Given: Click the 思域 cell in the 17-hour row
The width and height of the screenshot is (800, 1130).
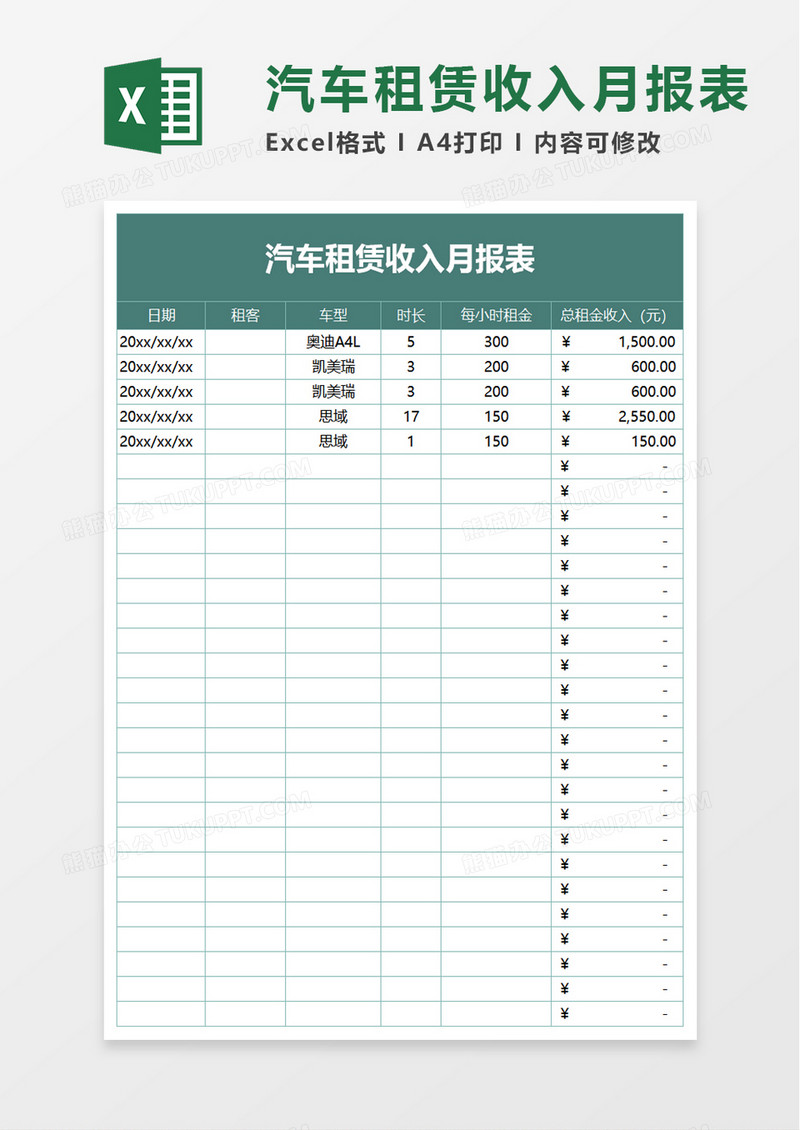Looking at the screenshot, I should pyautogui.click(x=333, y=417).
